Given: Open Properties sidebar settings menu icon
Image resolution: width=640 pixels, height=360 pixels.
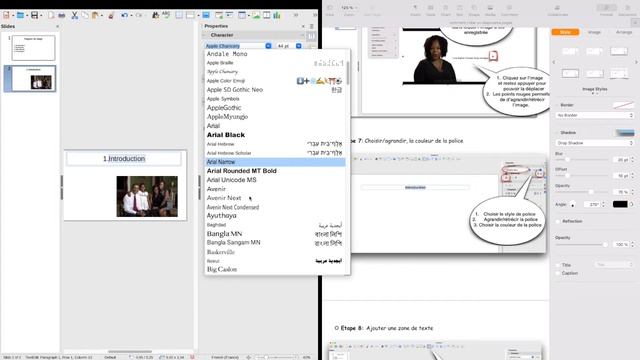Looking at the screenshot, I should (x=311, y=26).
